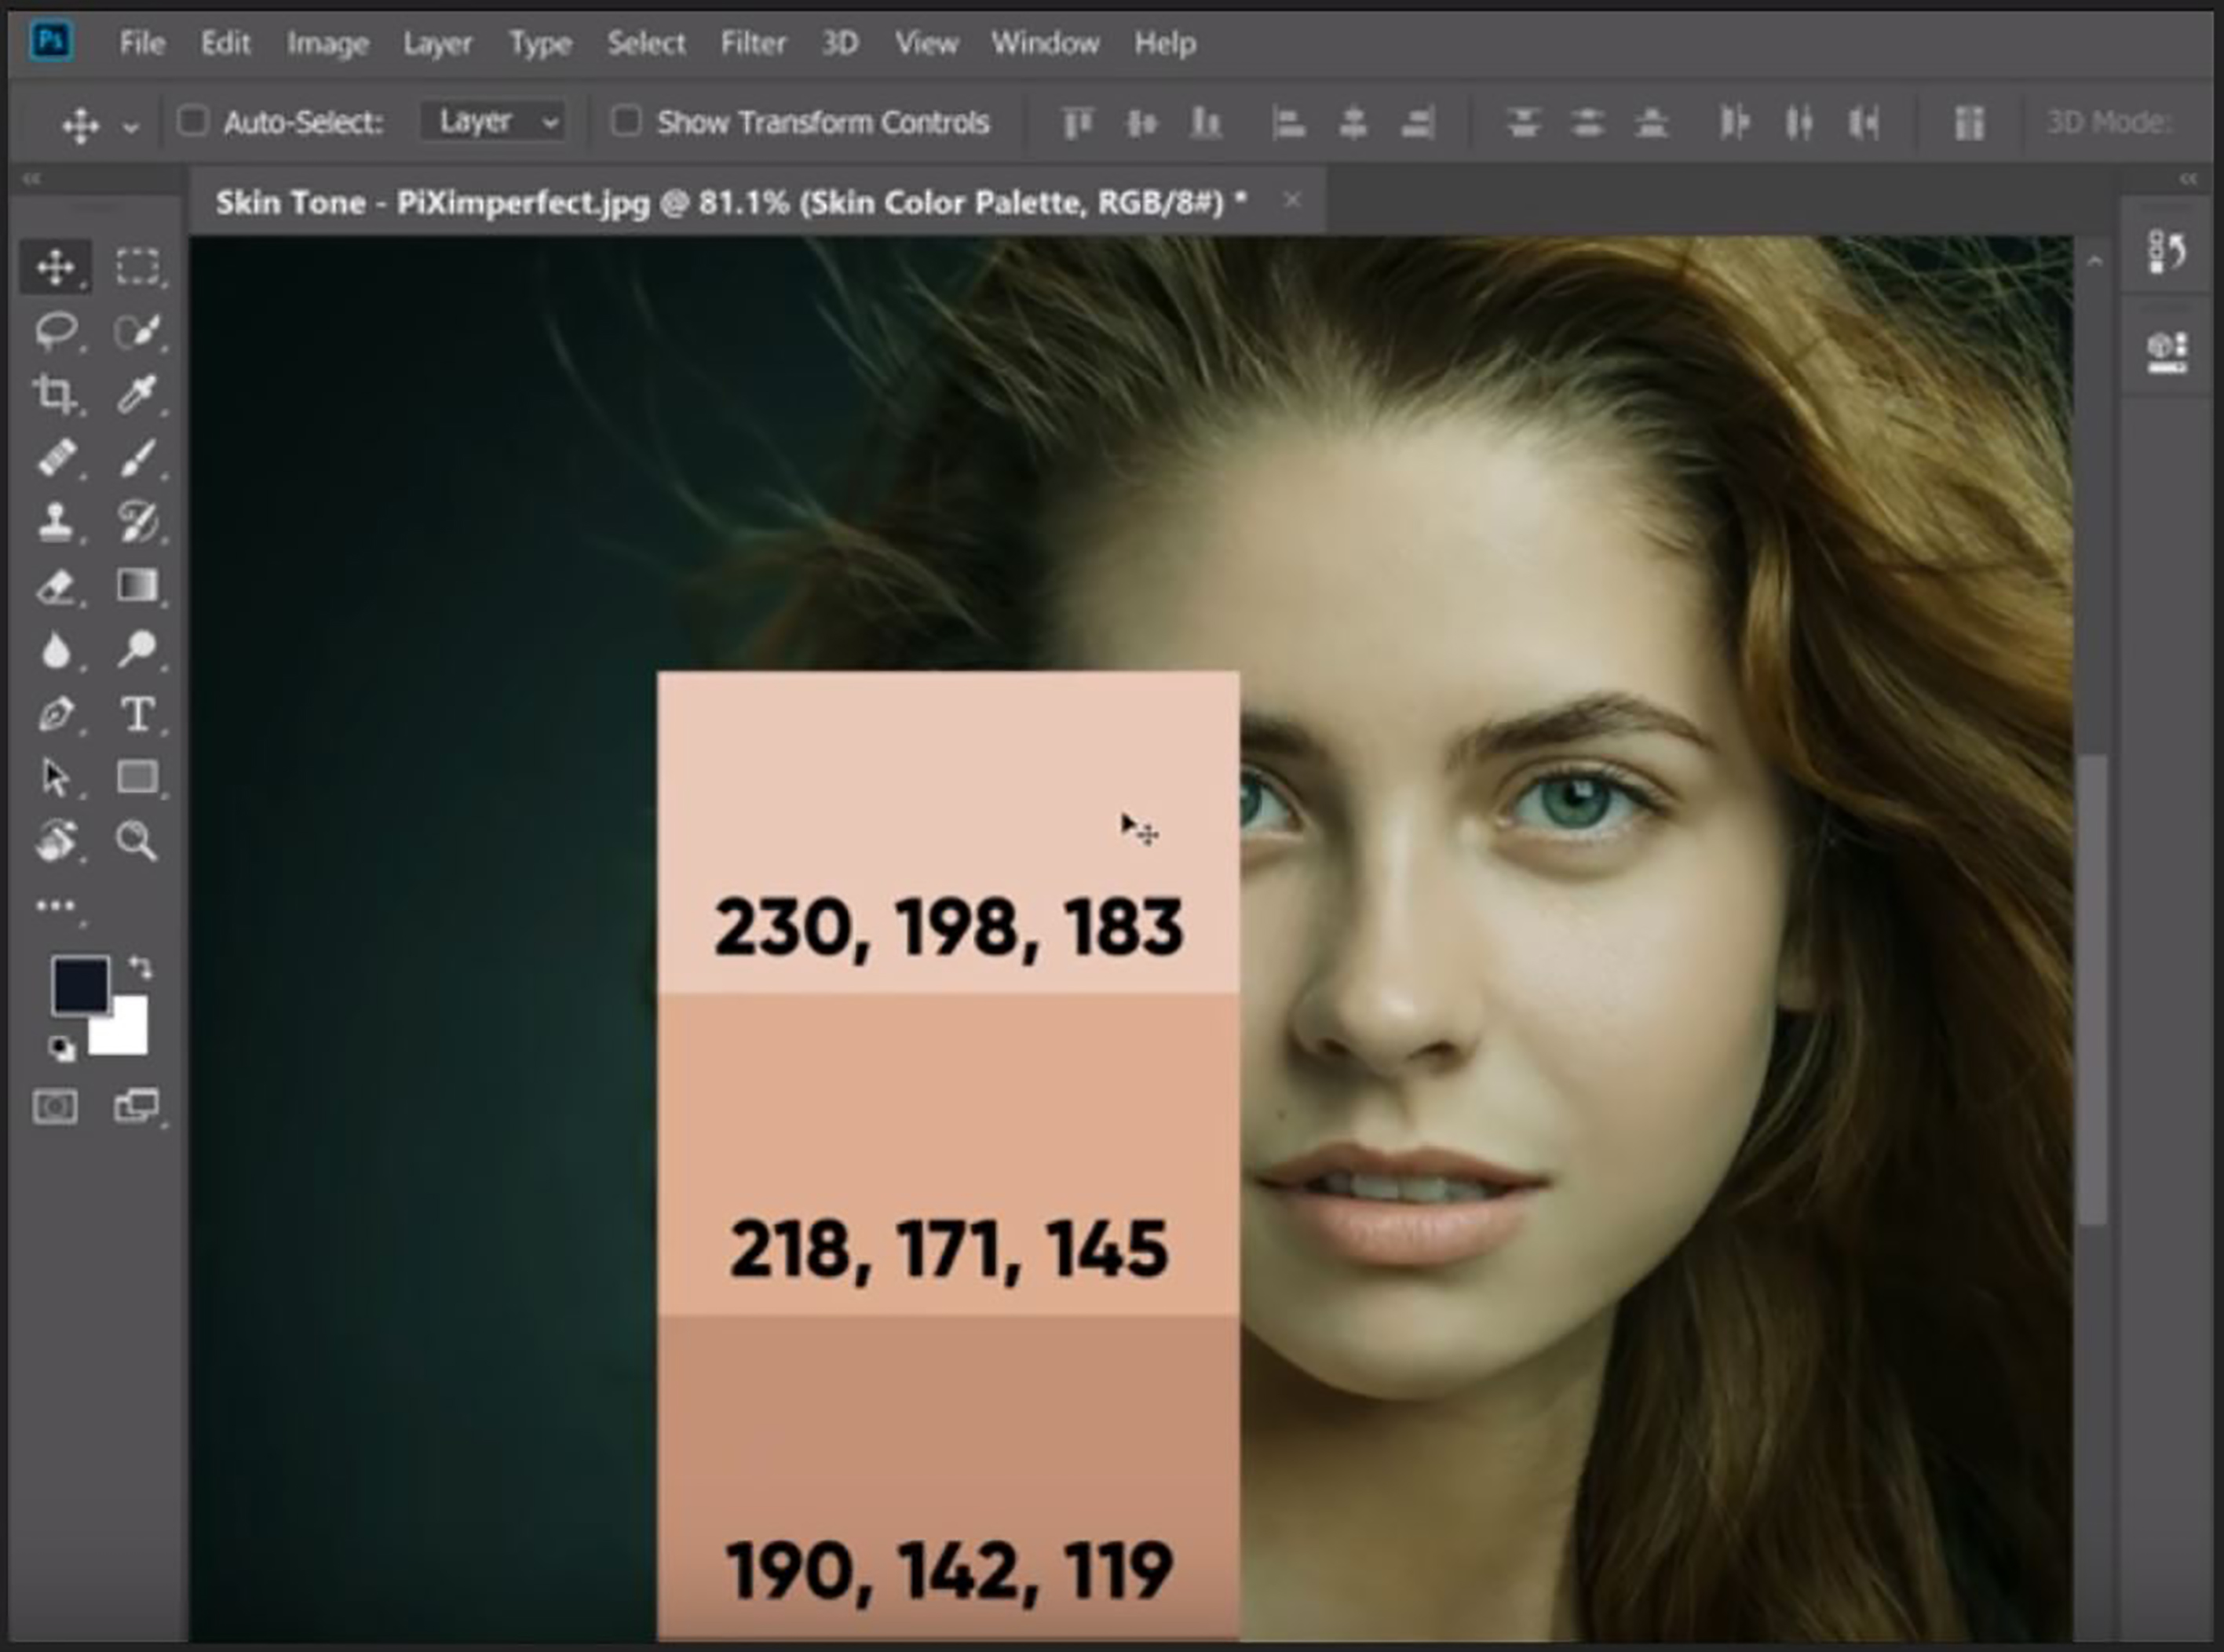Close the Skin Tone document tab
The image size is (2224, 1652).
[x=1292, y=201]
